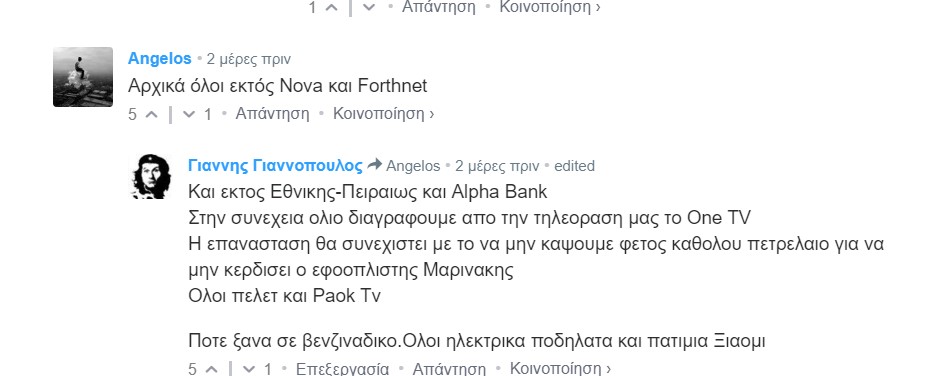Open Γιαννης Γιαννοπουλος's profile from his name
The width and height of the screenshot is (936, 376).
(x=275, y=165)
